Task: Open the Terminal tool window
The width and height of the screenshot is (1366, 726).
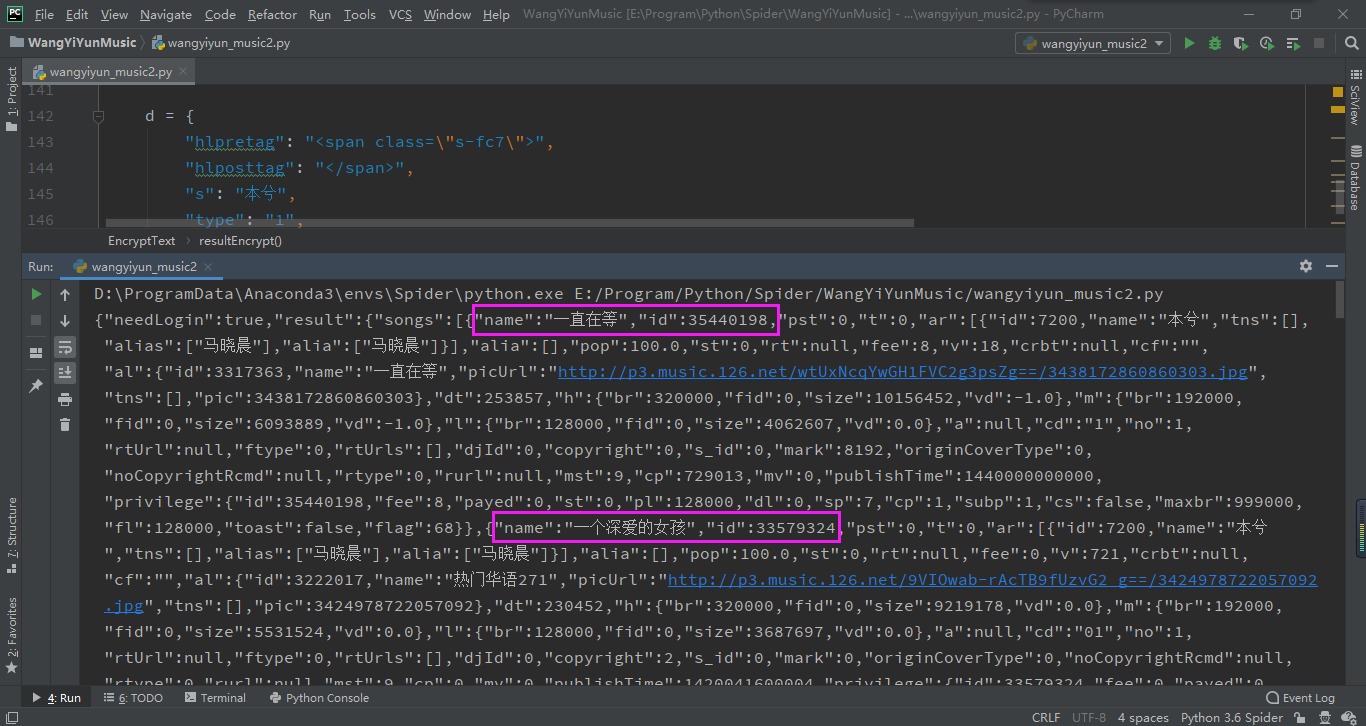Action: tap(214, 698)
